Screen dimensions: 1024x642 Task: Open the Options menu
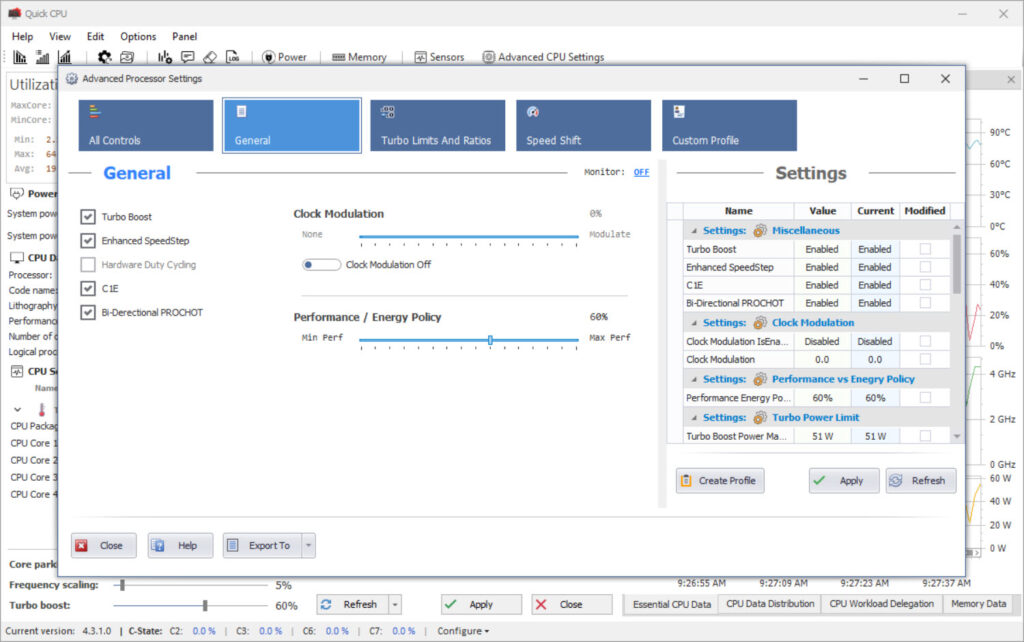pos(138,37)
